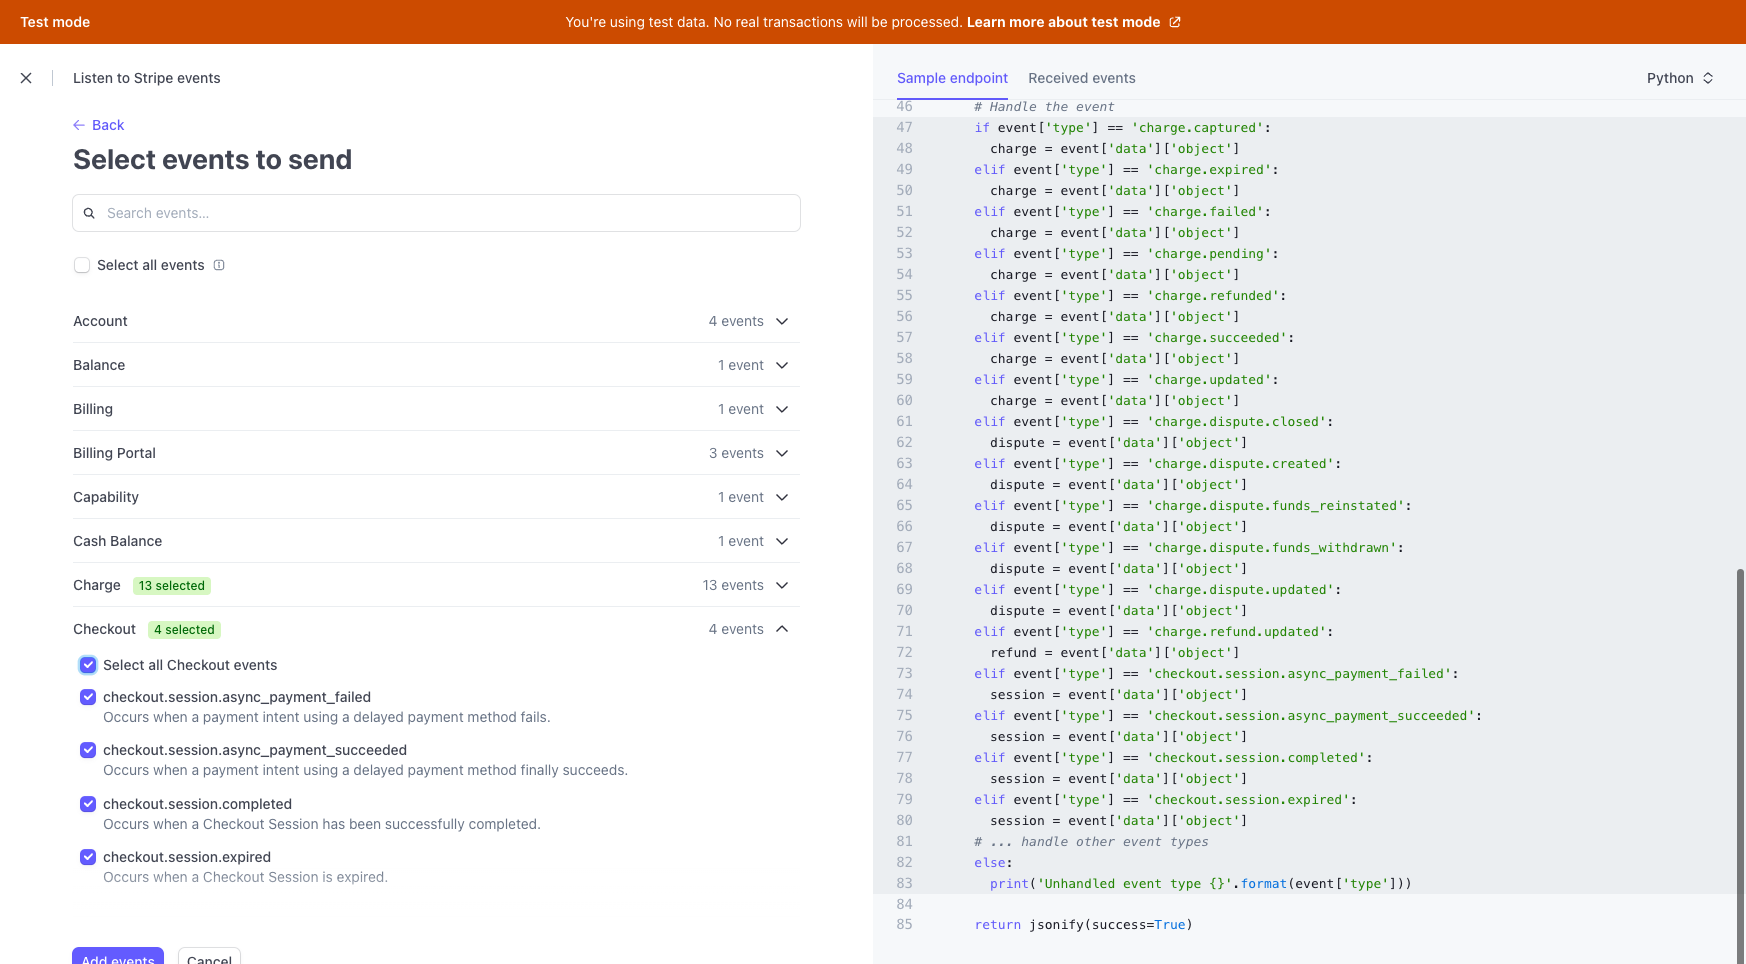Expand the Cash Balance events group
This screenshot has width=1746, height=964.
[436, 541]
